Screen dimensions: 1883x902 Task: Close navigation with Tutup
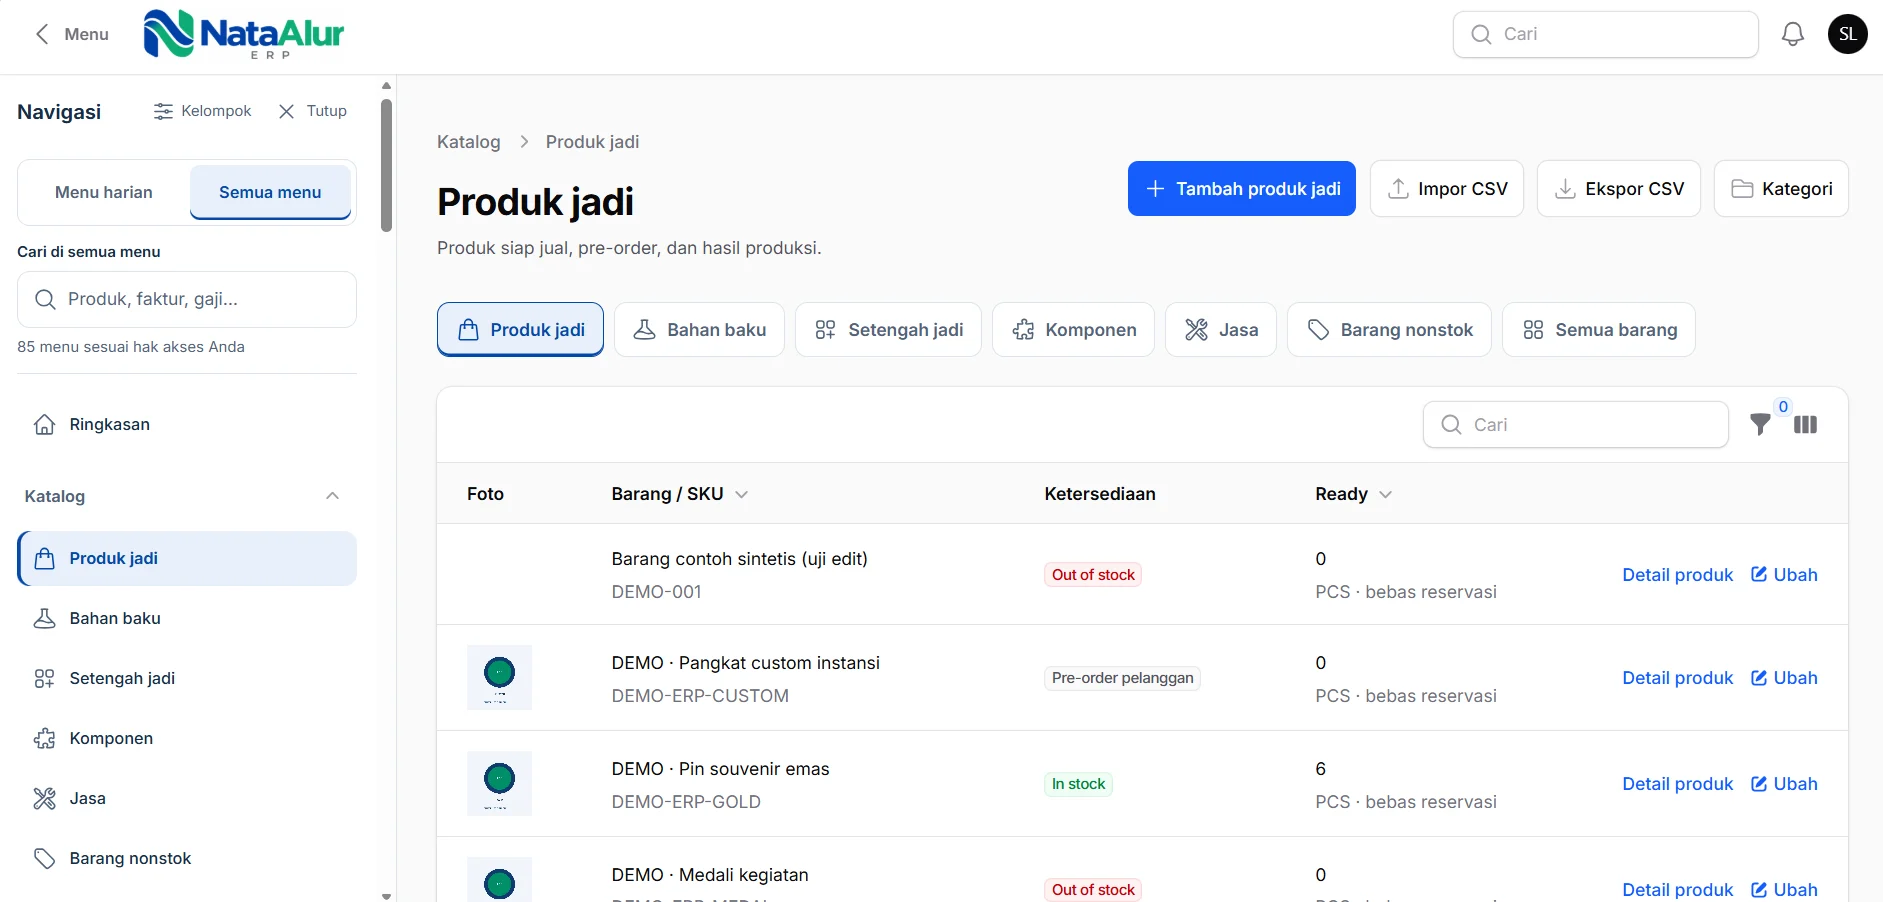pos(313,111)
